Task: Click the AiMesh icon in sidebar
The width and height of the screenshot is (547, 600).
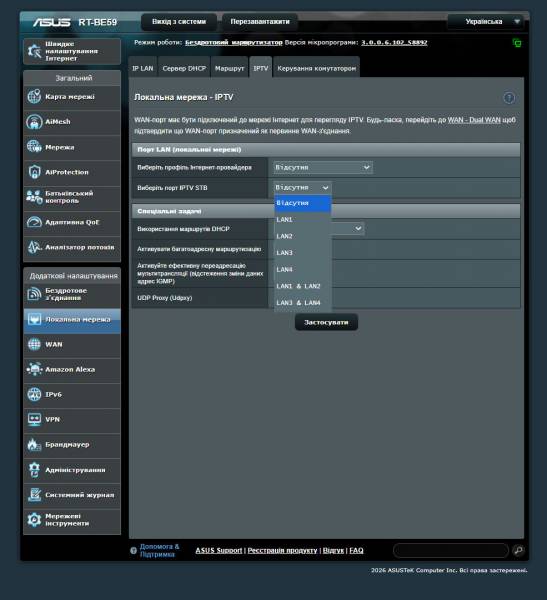Action: coord(34,122)
